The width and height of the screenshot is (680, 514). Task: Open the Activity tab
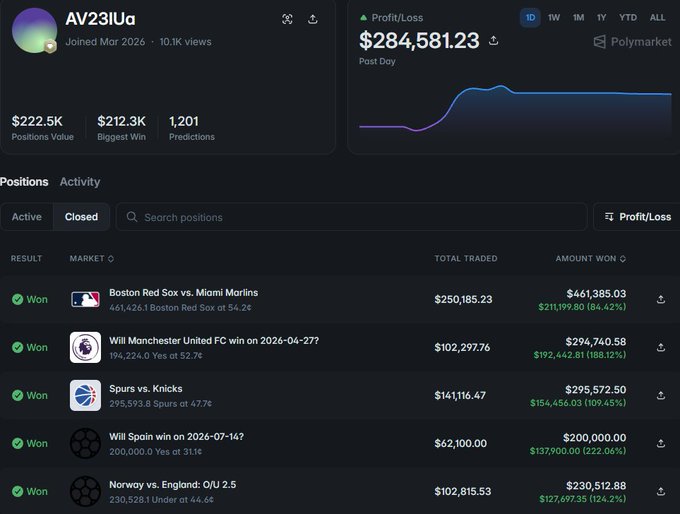pos(80,182)
